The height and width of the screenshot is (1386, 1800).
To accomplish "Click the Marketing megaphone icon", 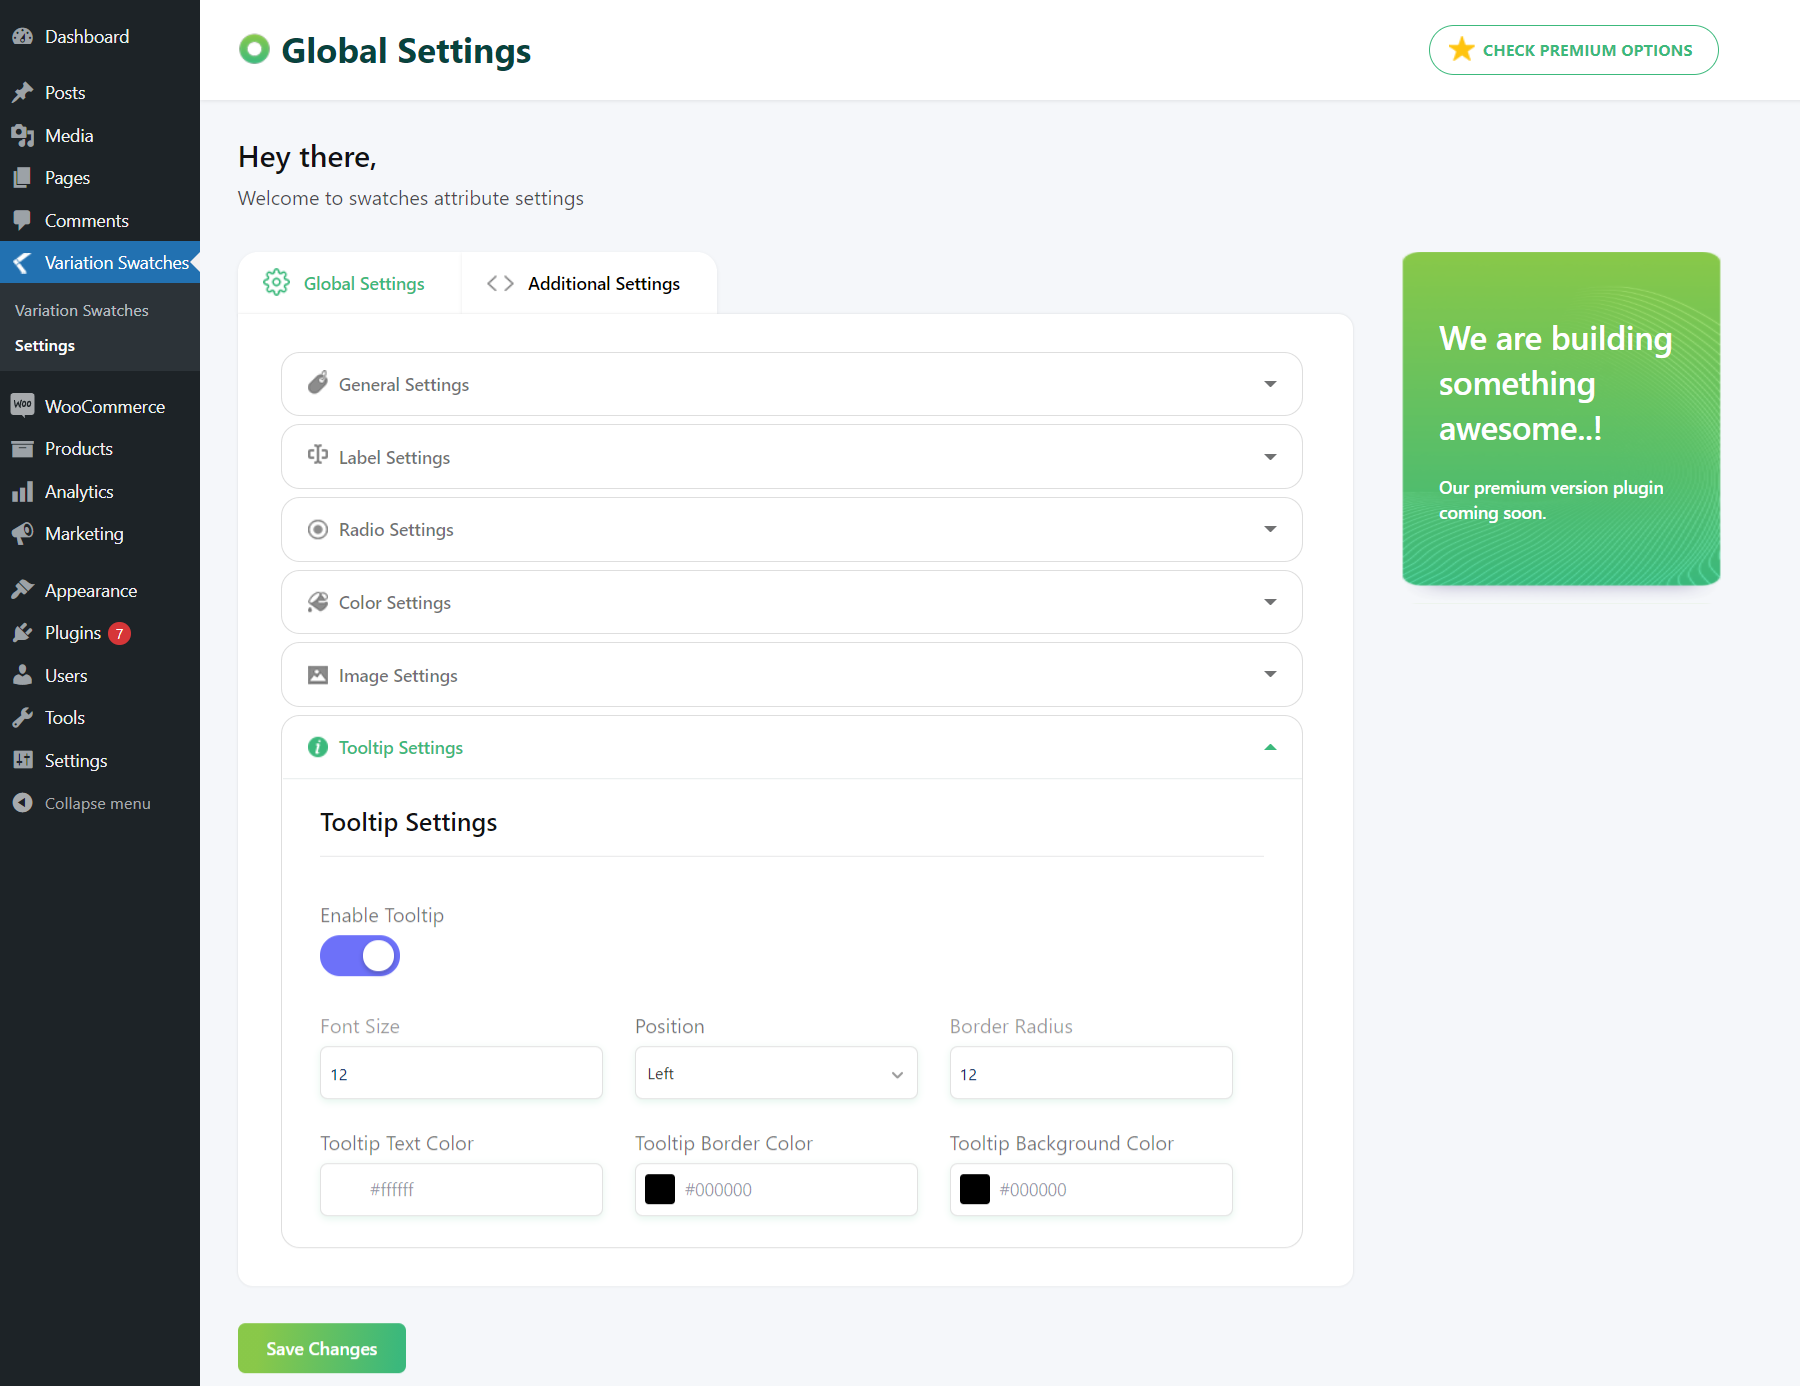I will pos(22,534).
